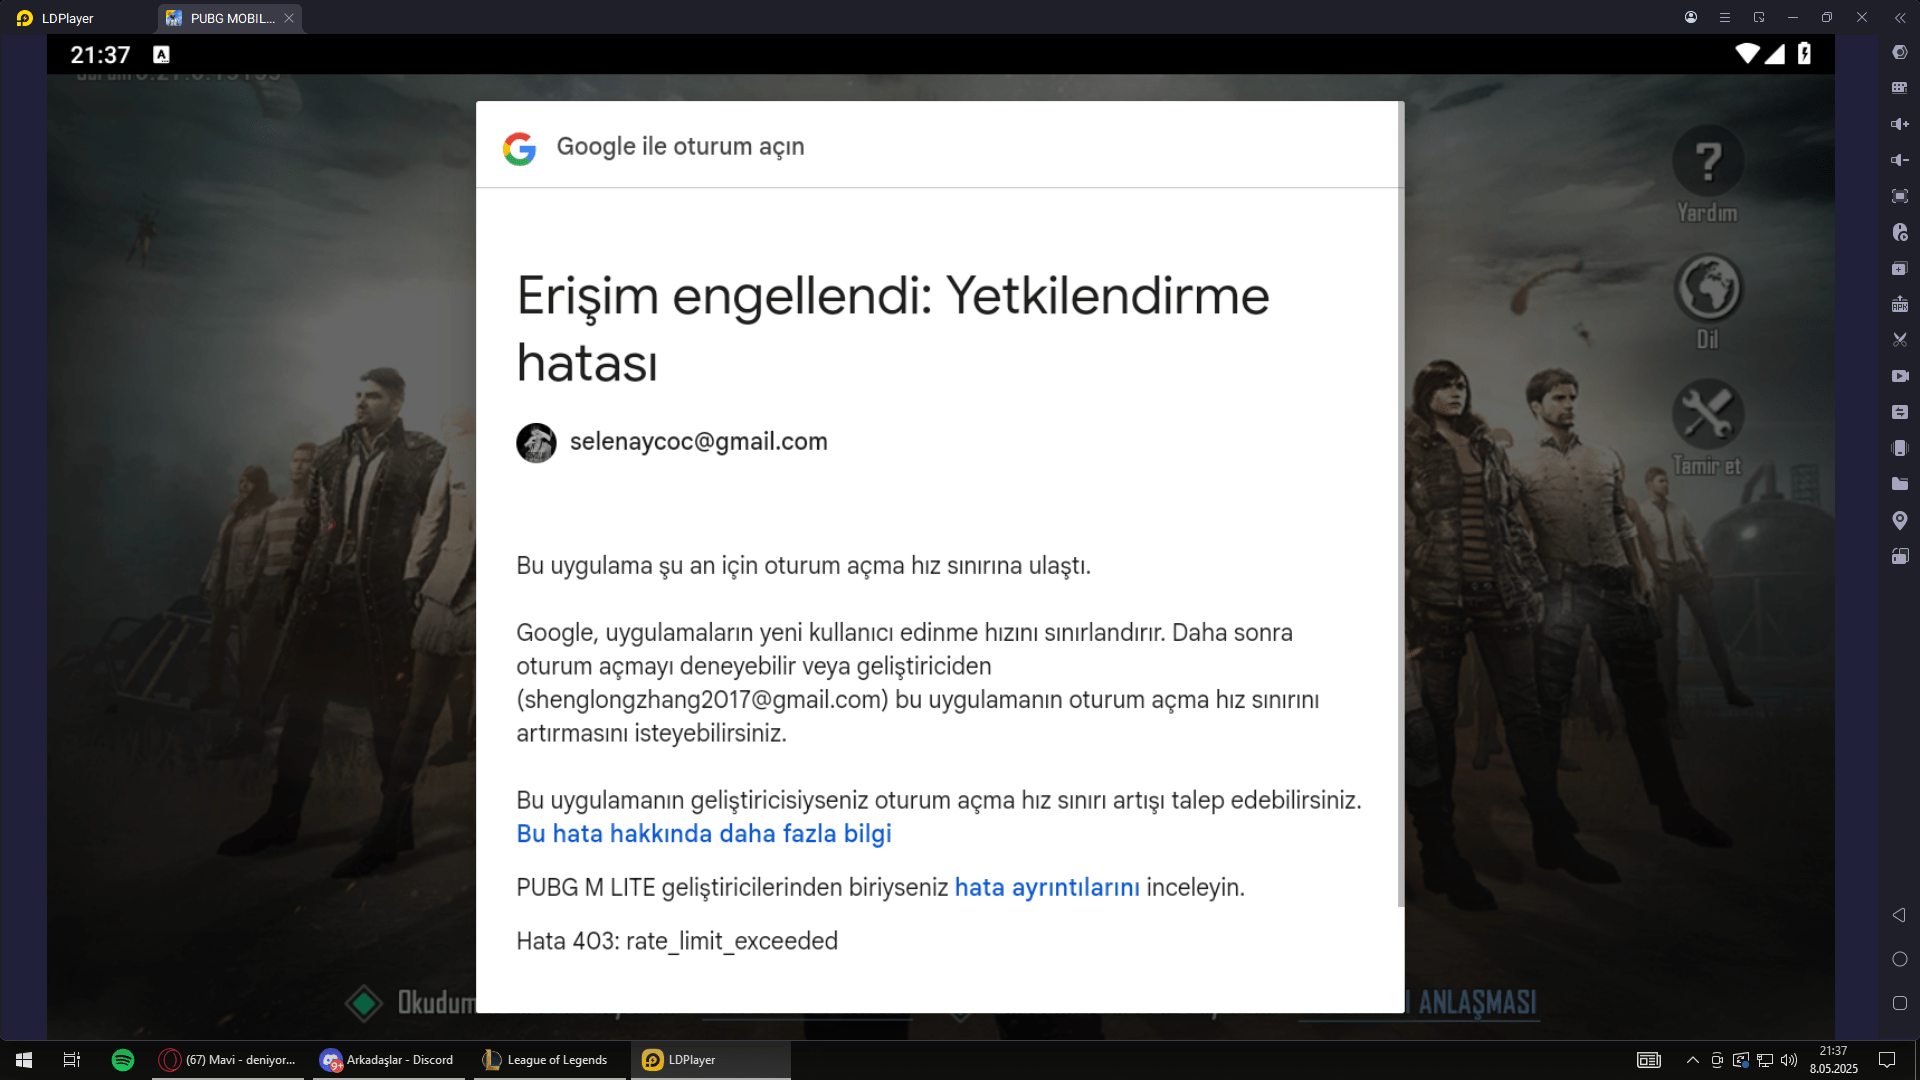Screen dimensions: 1920x1080
Task: Open virtual location pin icon
Action: pos(1900,520)
